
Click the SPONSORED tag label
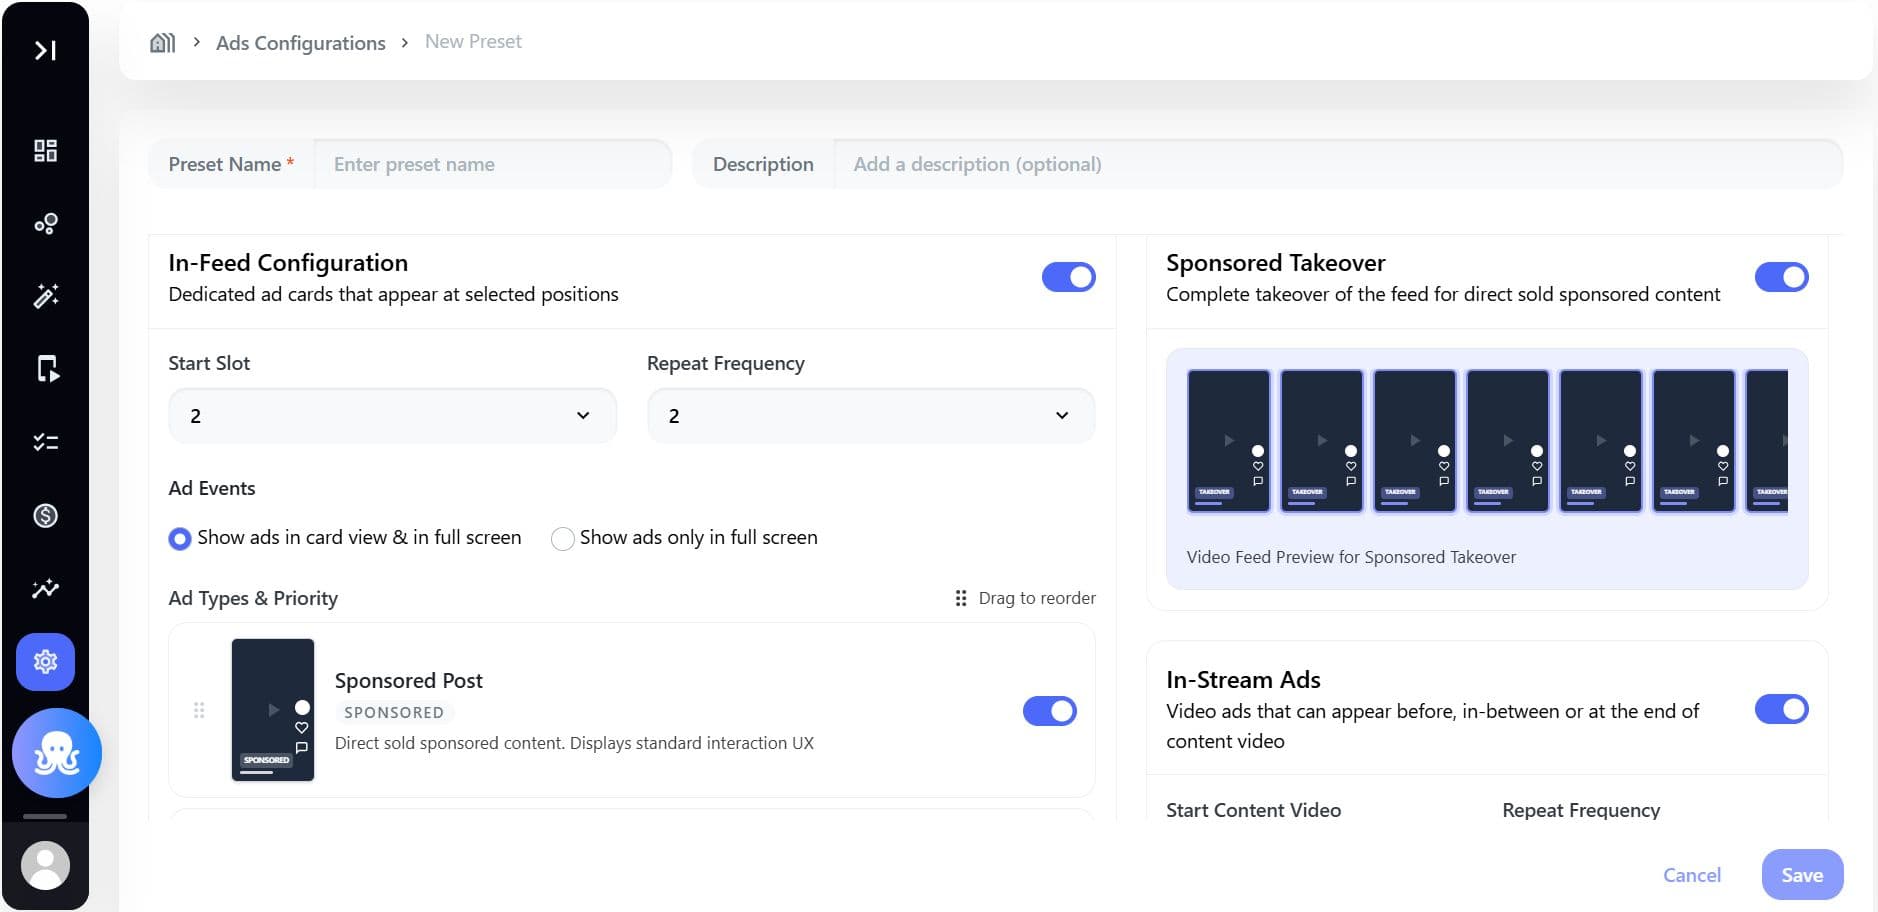pyautogui.click(x=394, y=712)
